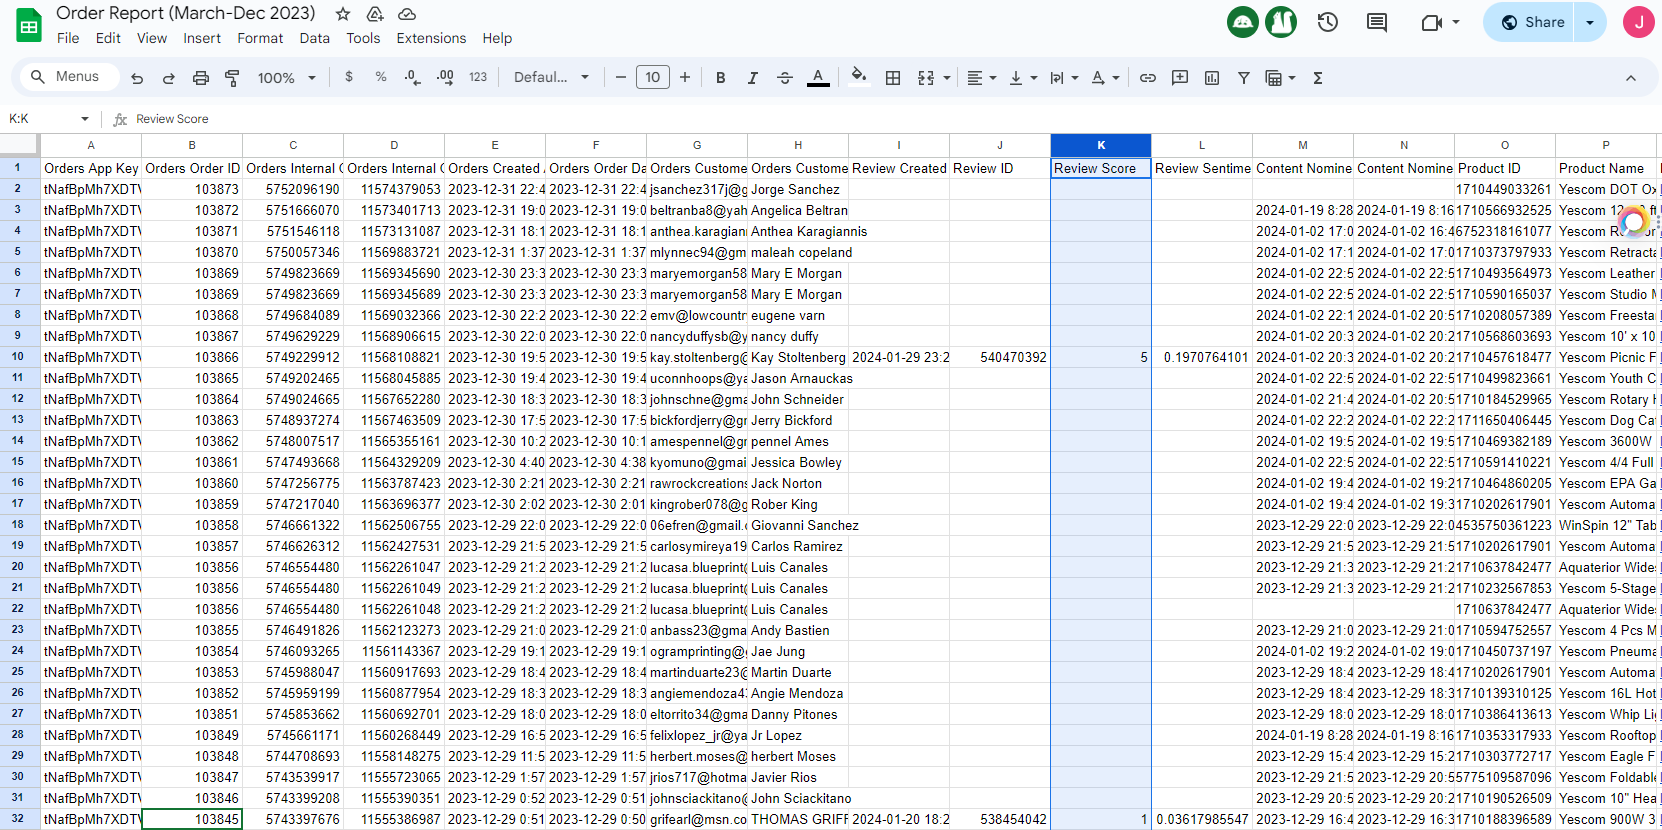Click first green collaborator avatar
1662x830 pixels.
pyautogui.click(x=1243, y=22)
